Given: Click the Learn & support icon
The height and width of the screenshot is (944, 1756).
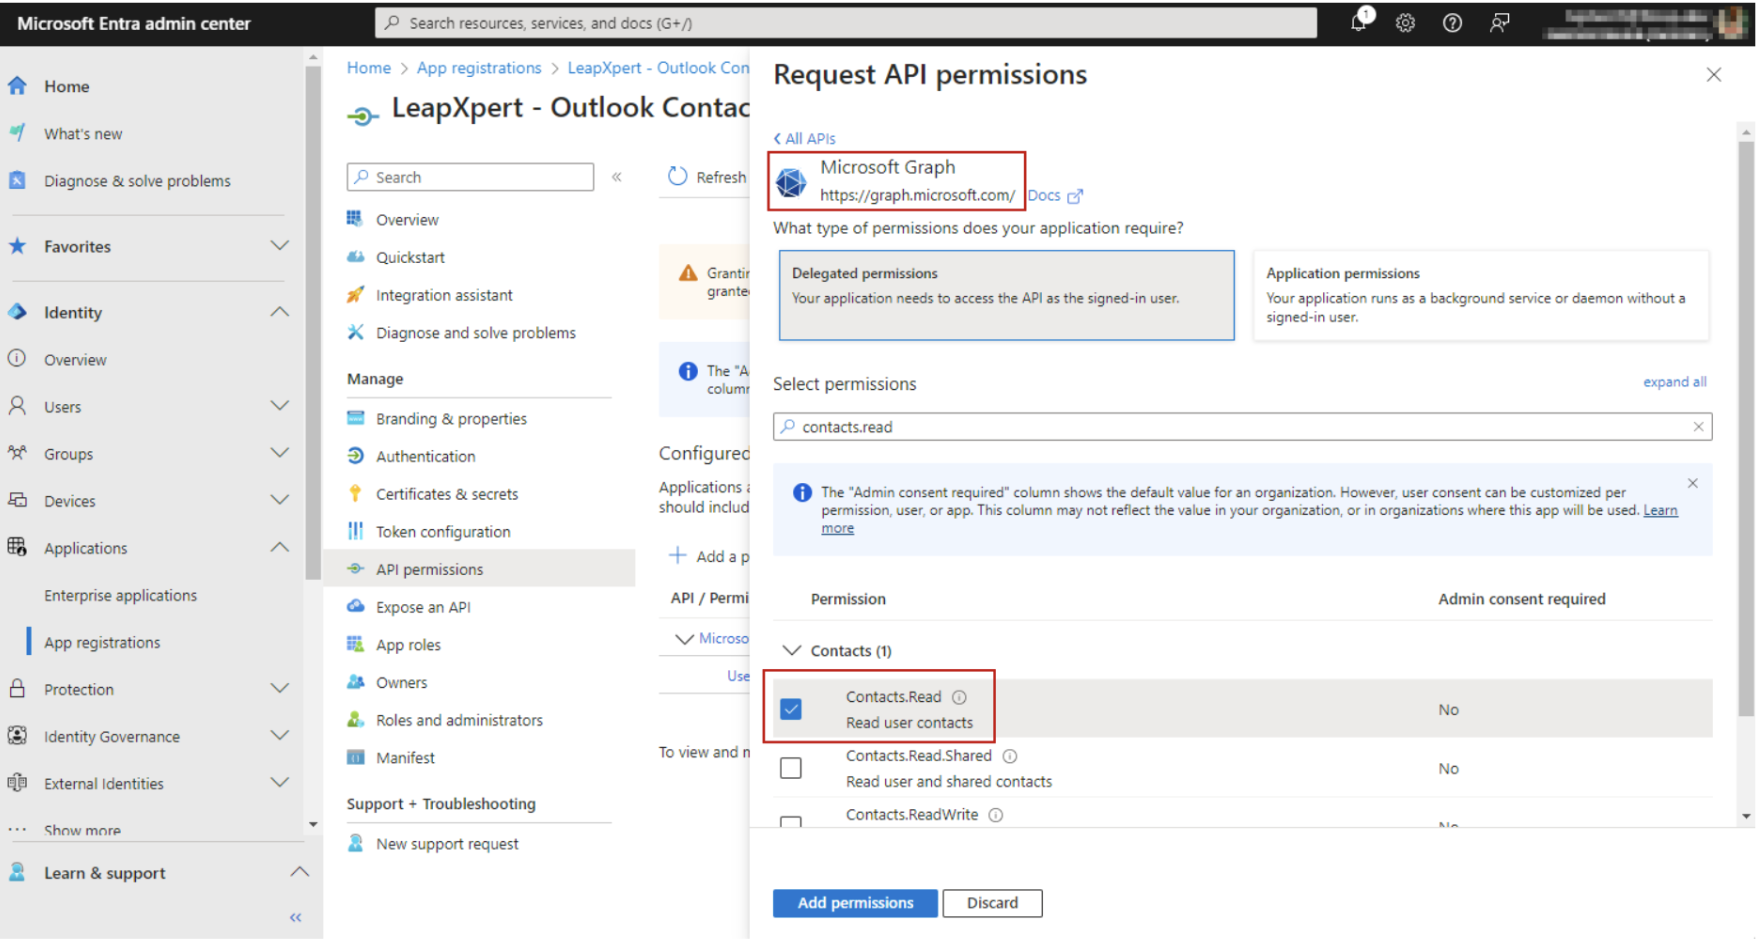Looking at the screenshot, I should (x=17, y=872).
